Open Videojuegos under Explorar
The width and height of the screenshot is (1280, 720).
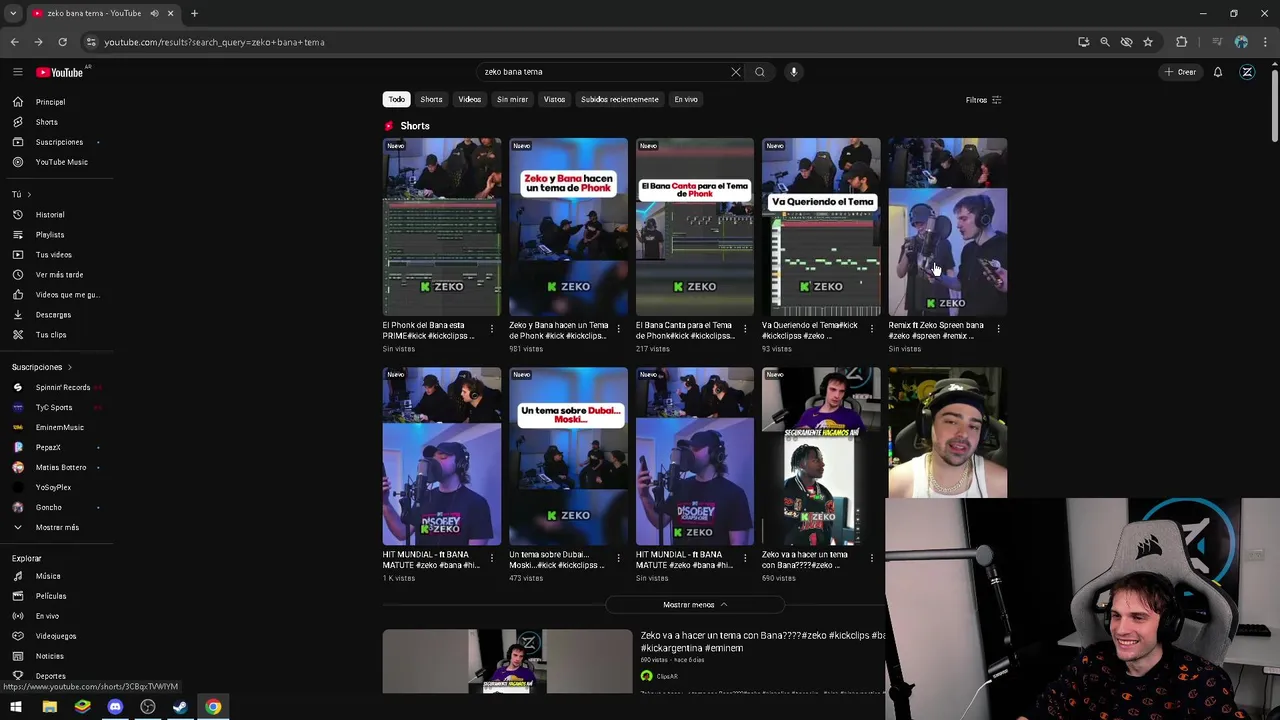(x=56, y=636)
